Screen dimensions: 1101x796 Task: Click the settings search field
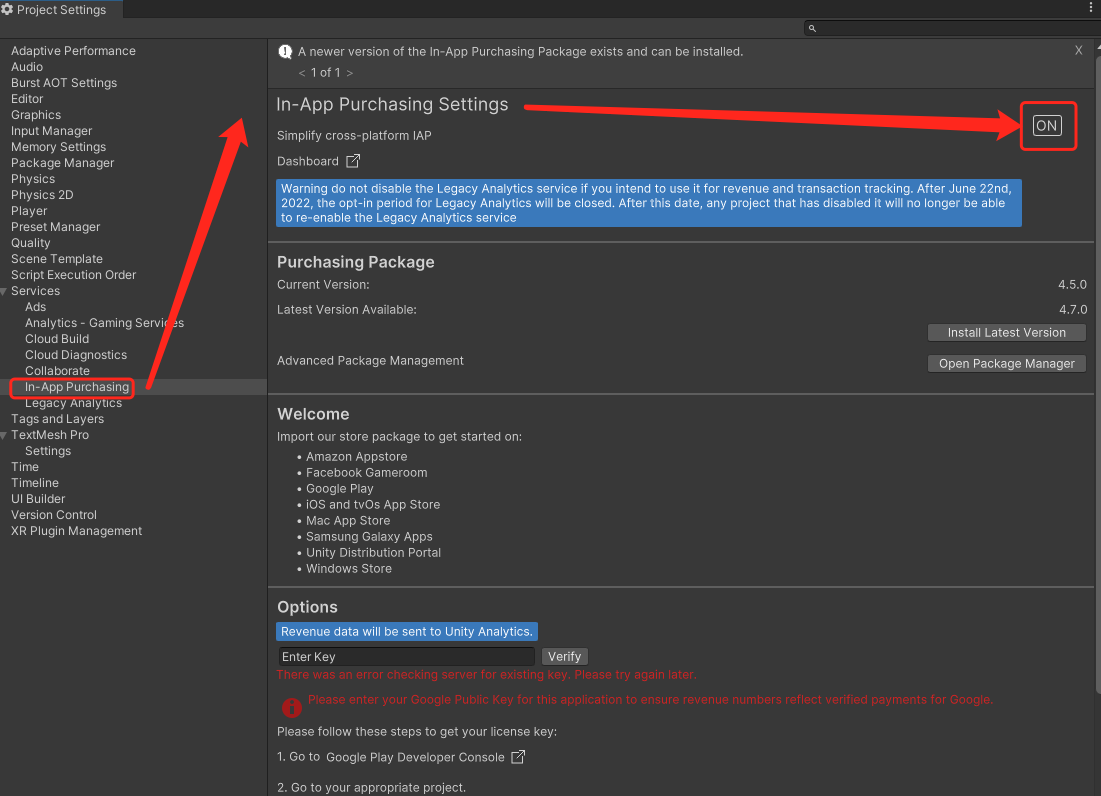(950, 29)
